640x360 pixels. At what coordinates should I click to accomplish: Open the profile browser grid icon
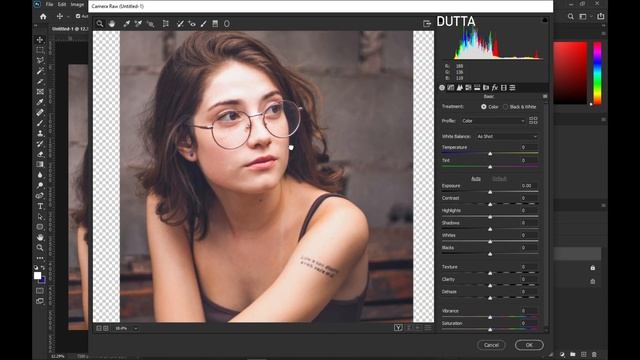533,120
